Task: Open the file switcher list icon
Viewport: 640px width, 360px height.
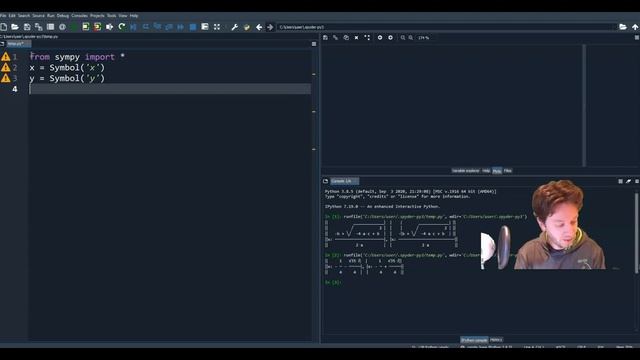Action: (x=50, y=27)
